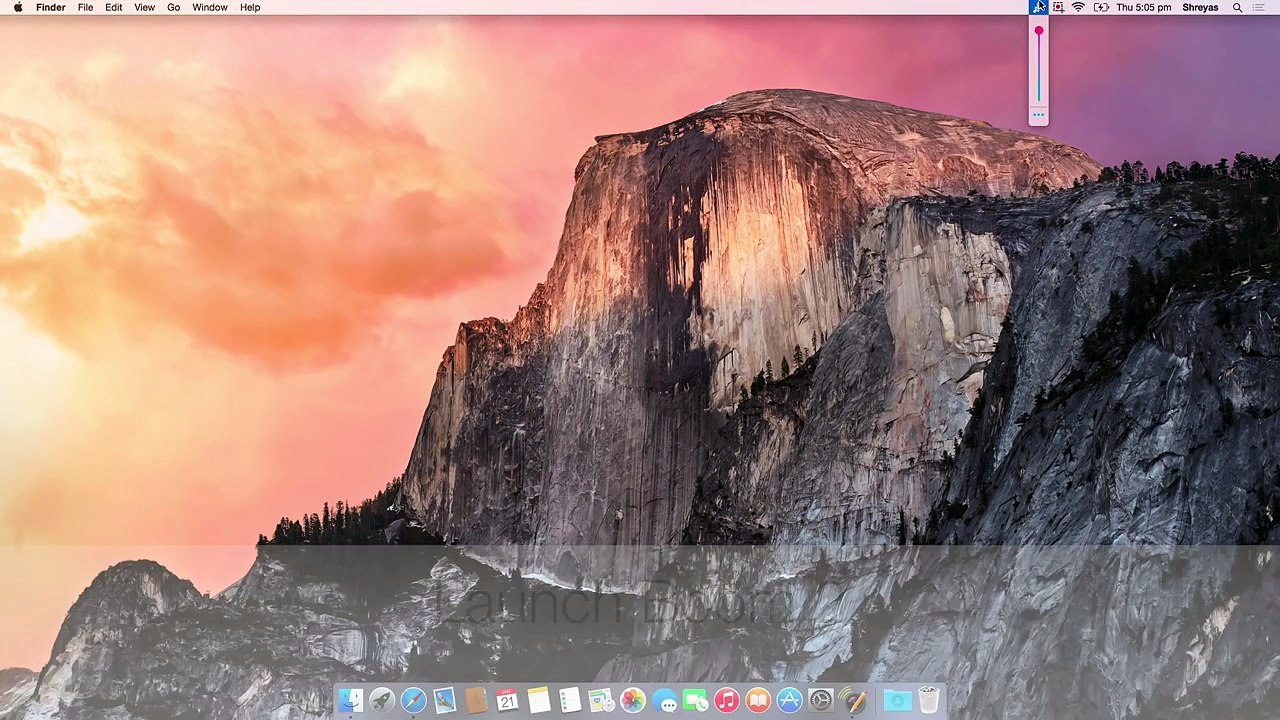Open the App Store icon in Dock
This screenshot has height=720, width=1280.
[x=789, y=700]
